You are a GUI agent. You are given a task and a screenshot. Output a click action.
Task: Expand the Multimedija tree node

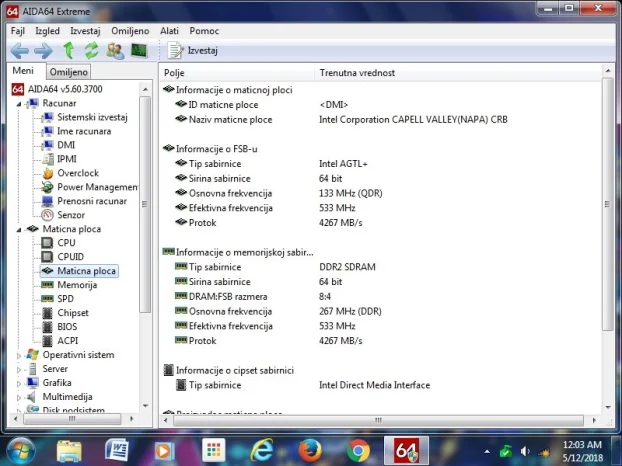point(19,397)
